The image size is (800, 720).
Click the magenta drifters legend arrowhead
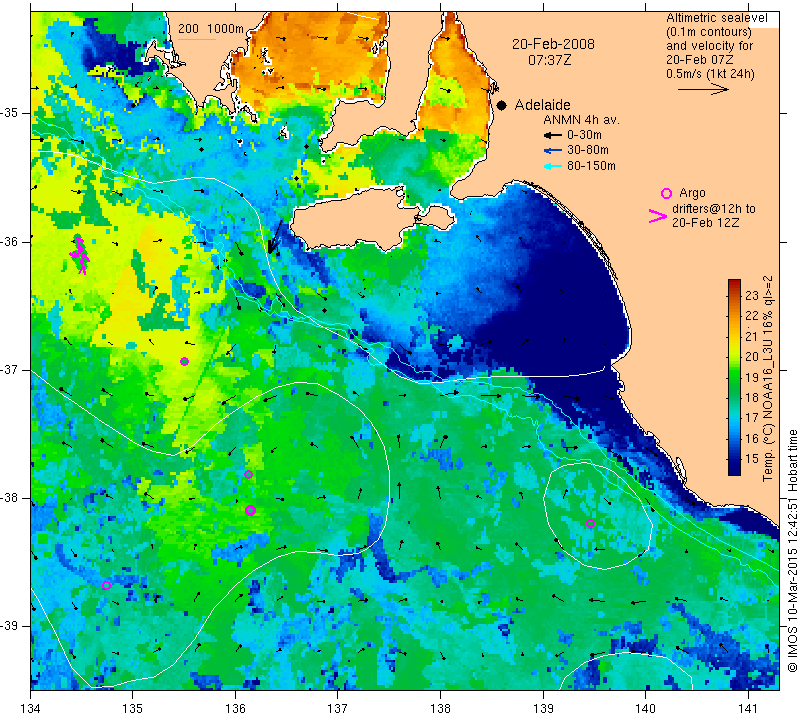(657, 216)
